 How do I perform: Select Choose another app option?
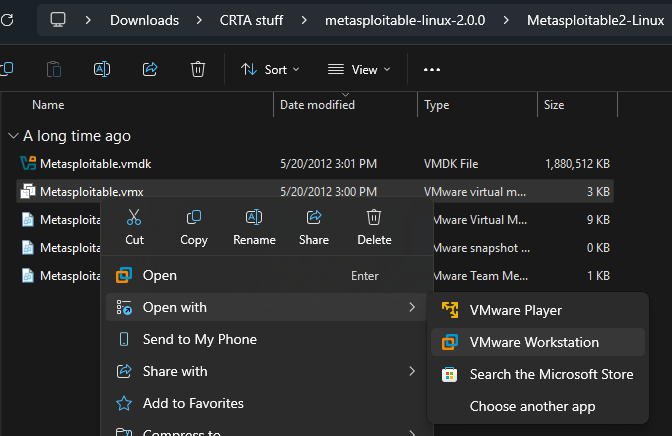[x=532, y=406]
